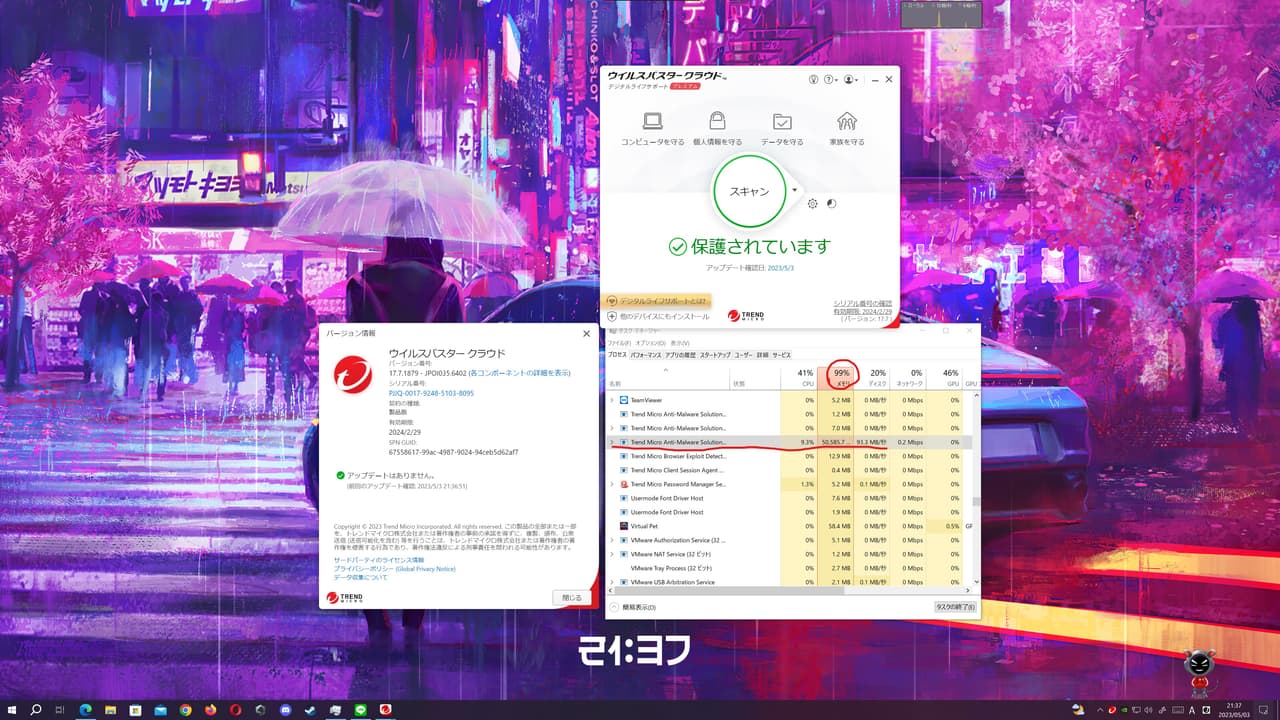Open データを守る folder section
This screenshot has height=720, width=1280.
(782, 129)
